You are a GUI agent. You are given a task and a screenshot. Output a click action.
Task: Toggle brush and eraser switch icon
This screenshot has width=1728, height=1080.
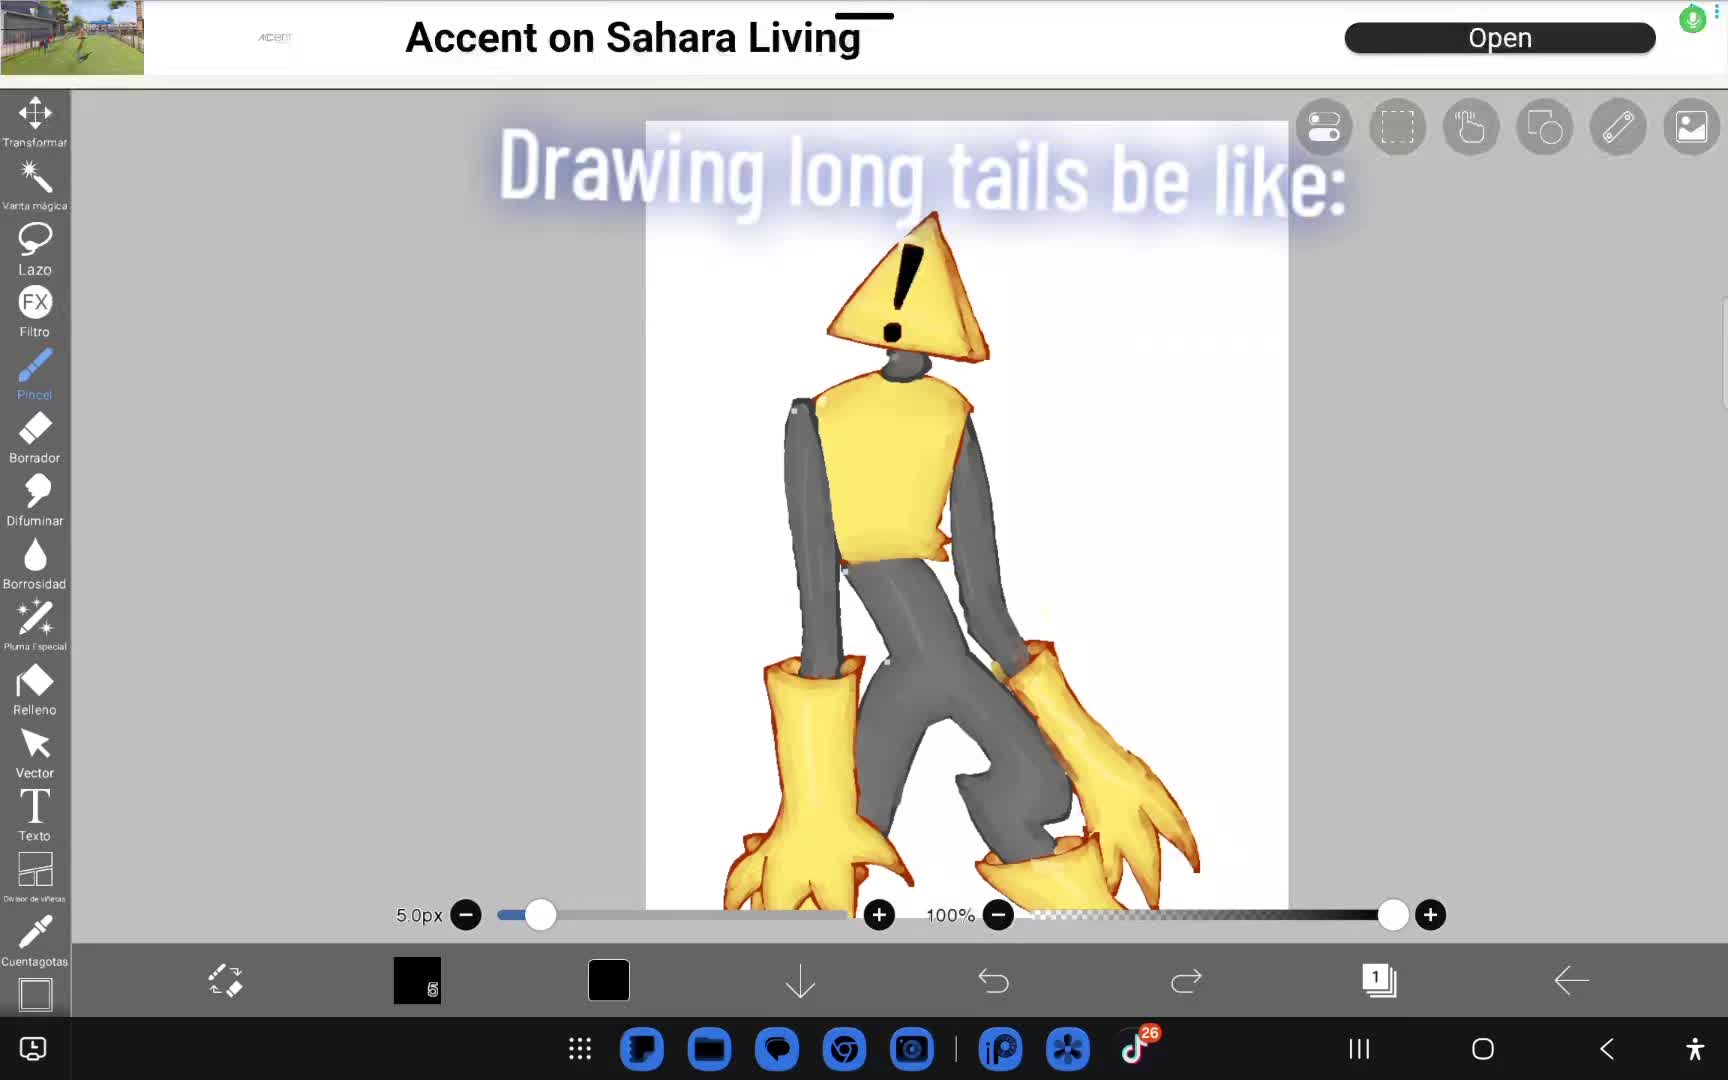(225, 980)
